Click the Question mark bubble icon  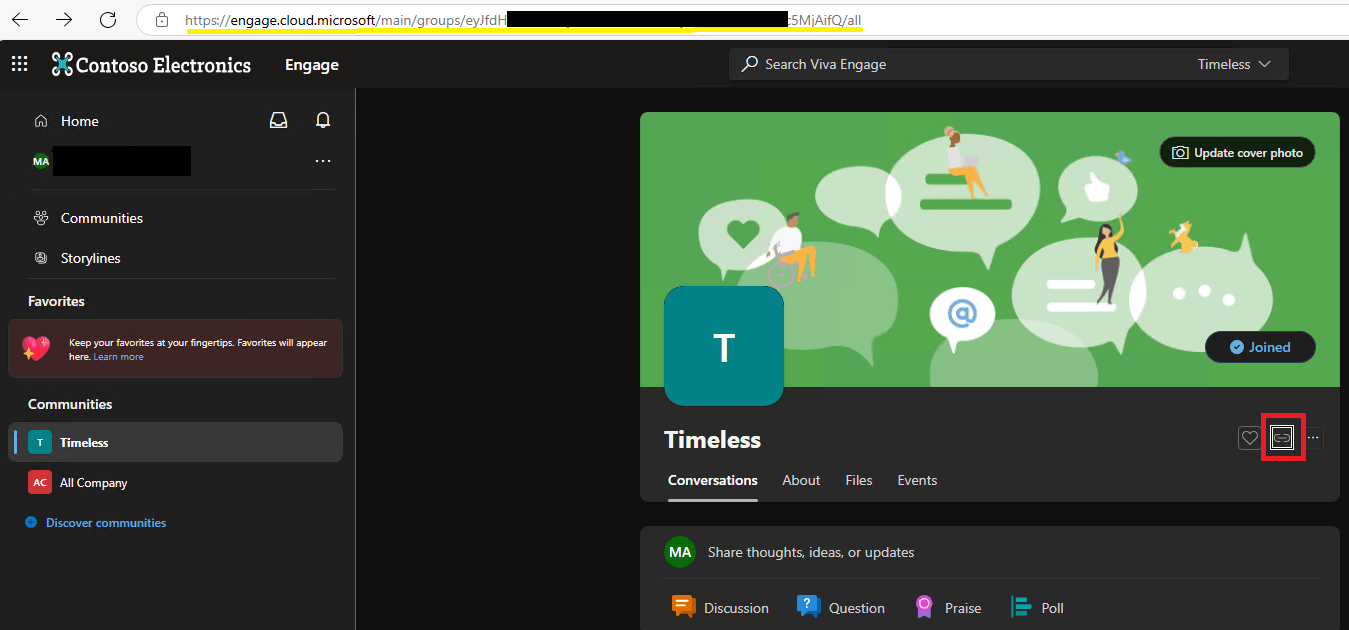pos(808,606)
